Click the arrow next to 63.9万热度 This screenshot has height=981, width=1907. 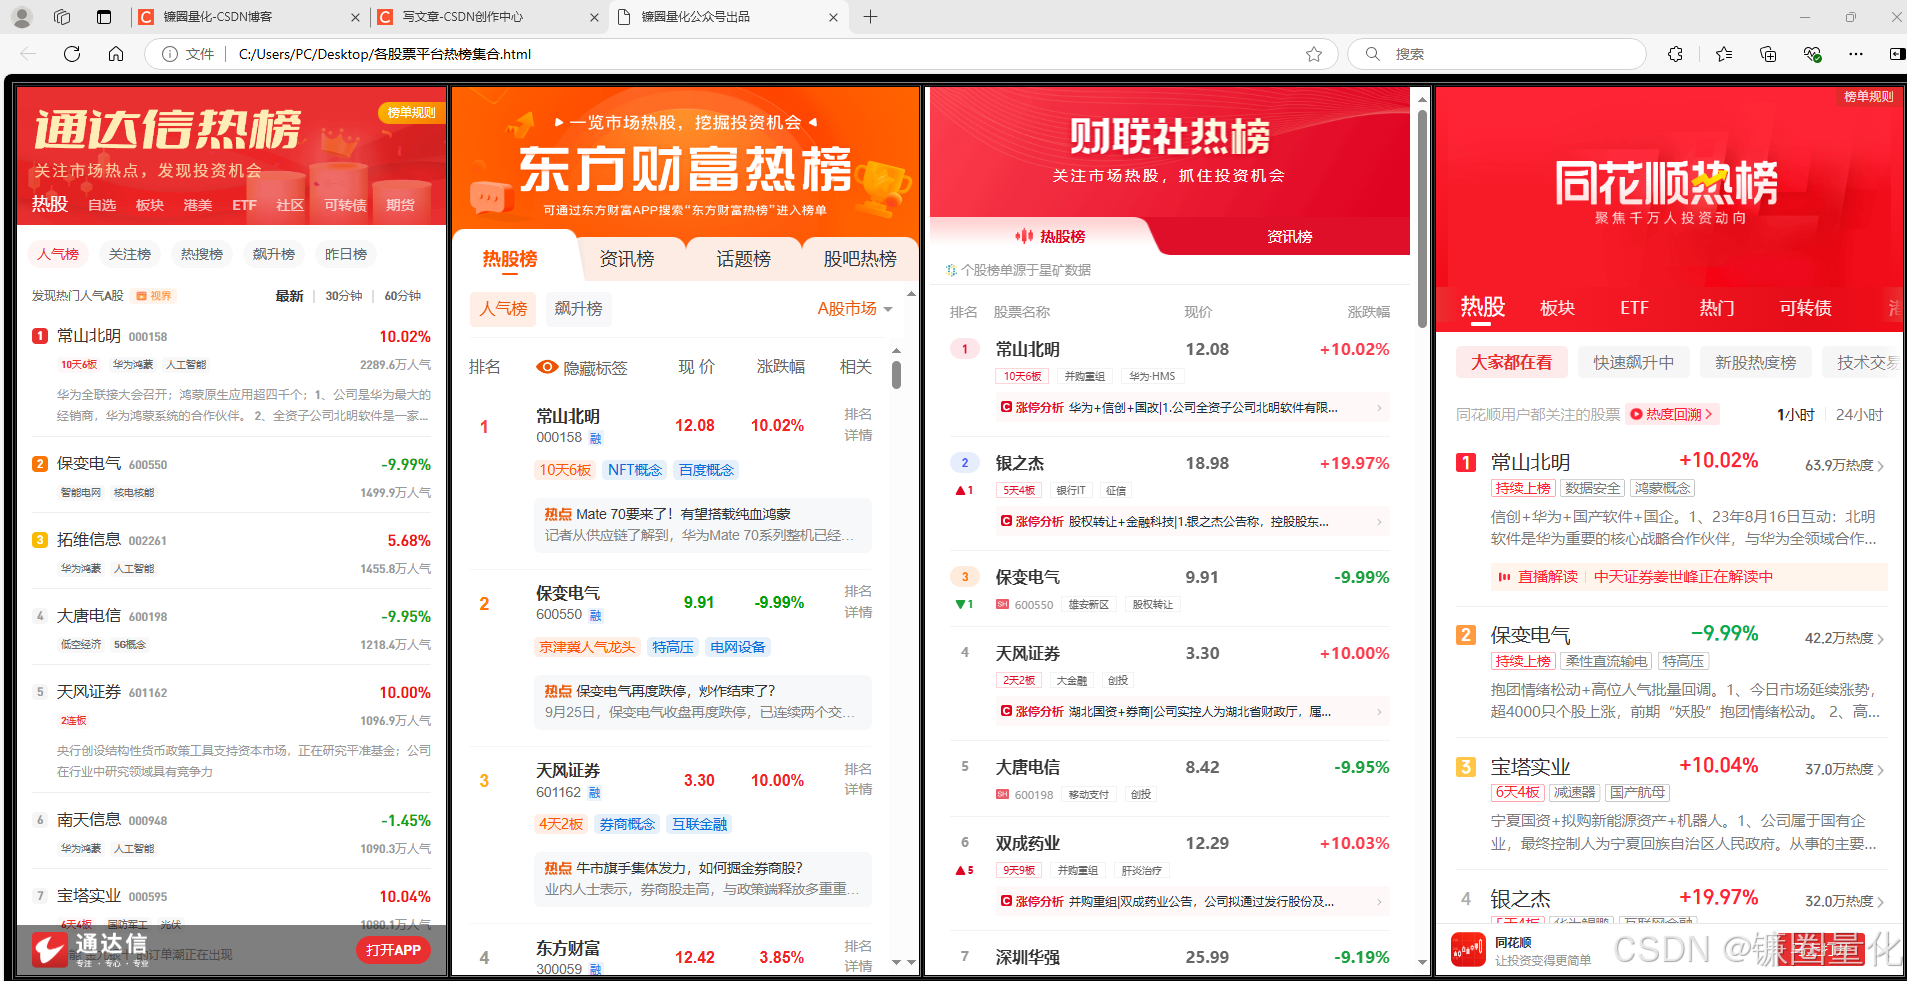point(1881,466)
